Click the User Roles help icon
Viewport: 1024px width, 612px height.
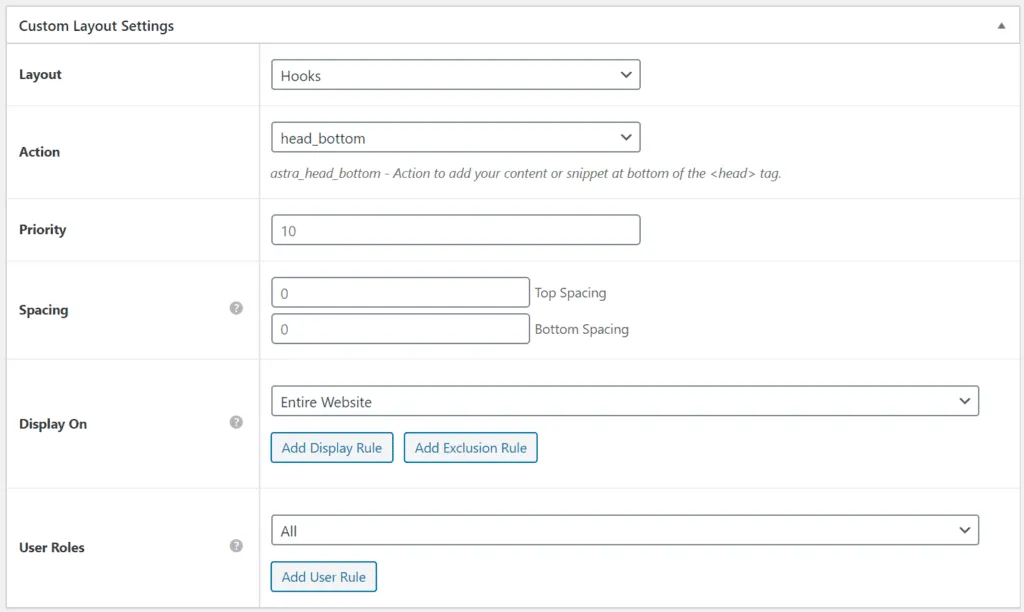(236, 546)
